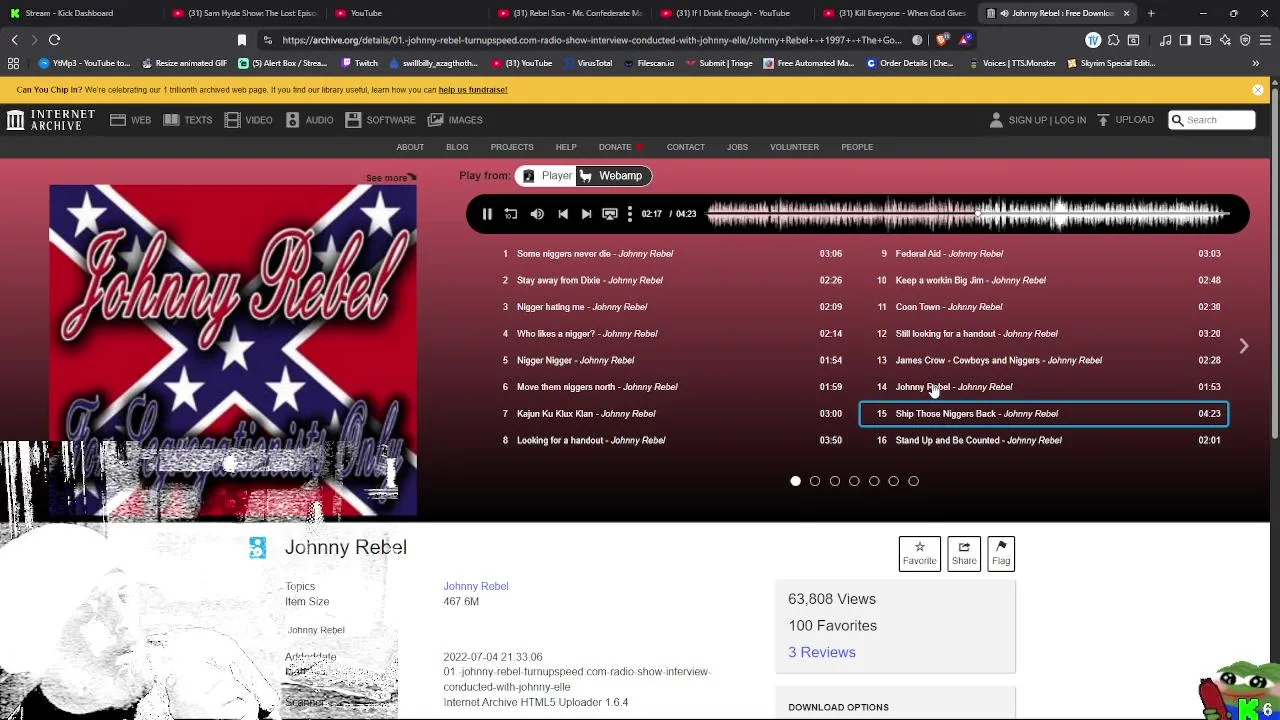Image resolution: width=1280 pixels, height=720 pixels.
Task: Open the IMAGES media section
Action: [x=455, y=120]
